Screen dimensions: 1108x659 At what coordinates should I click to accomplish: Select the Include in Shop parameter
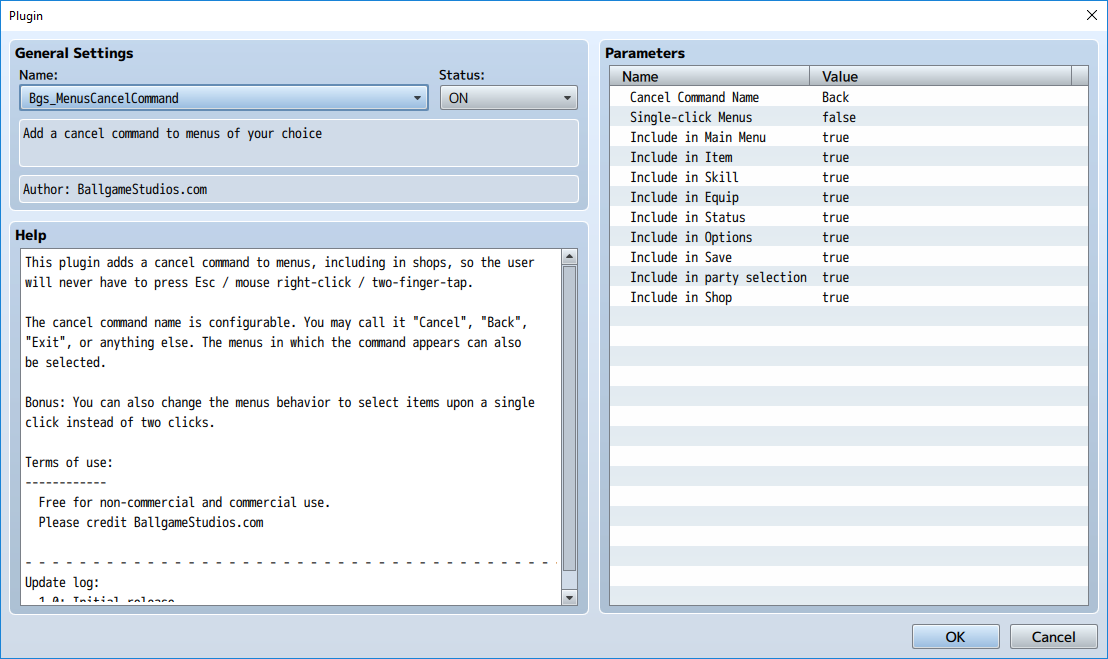[x=848, y=297]
